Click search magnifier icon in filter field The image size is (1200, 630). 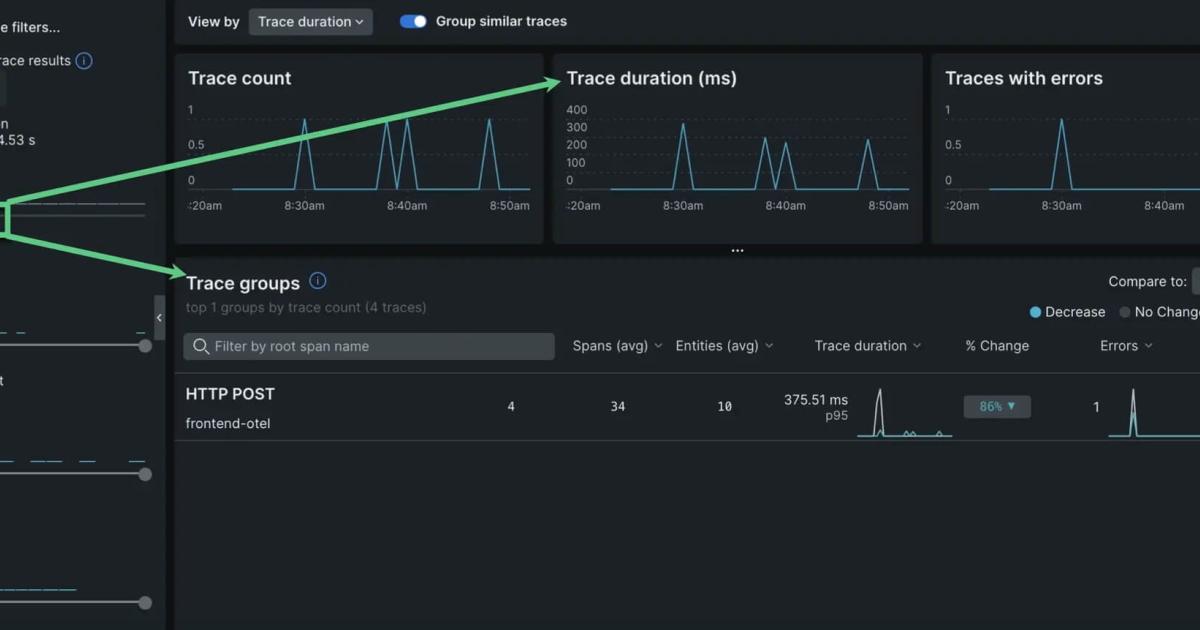(x=201, y=346)
